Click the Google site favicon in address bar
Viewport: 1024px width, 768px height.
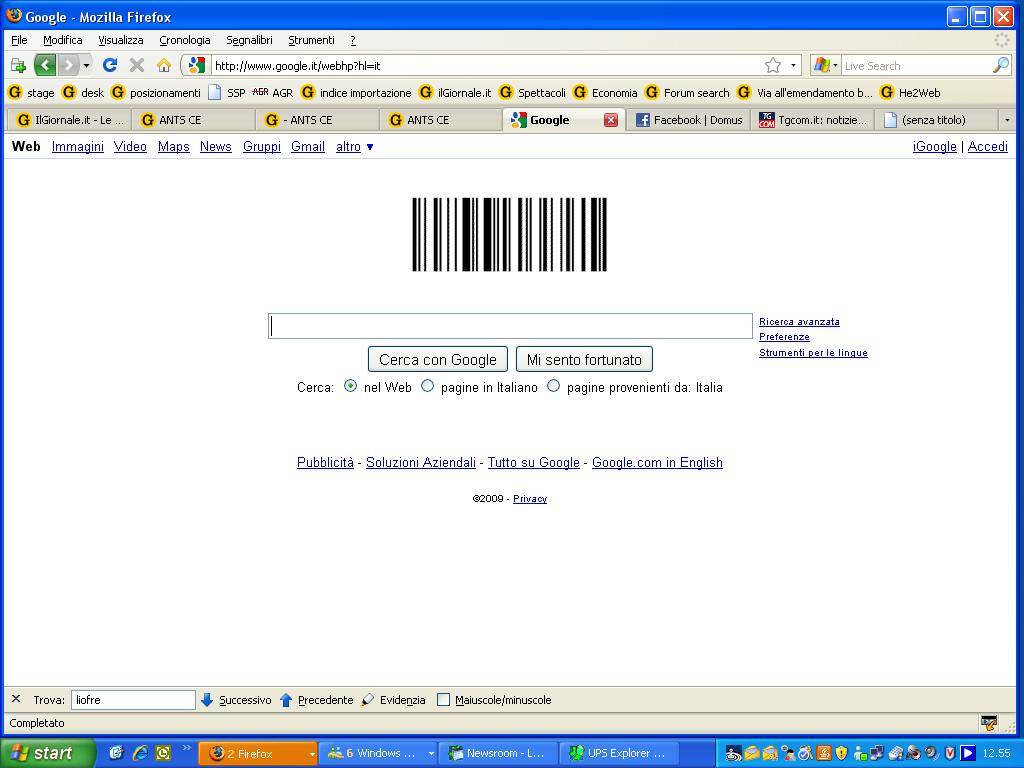point(196,65)
